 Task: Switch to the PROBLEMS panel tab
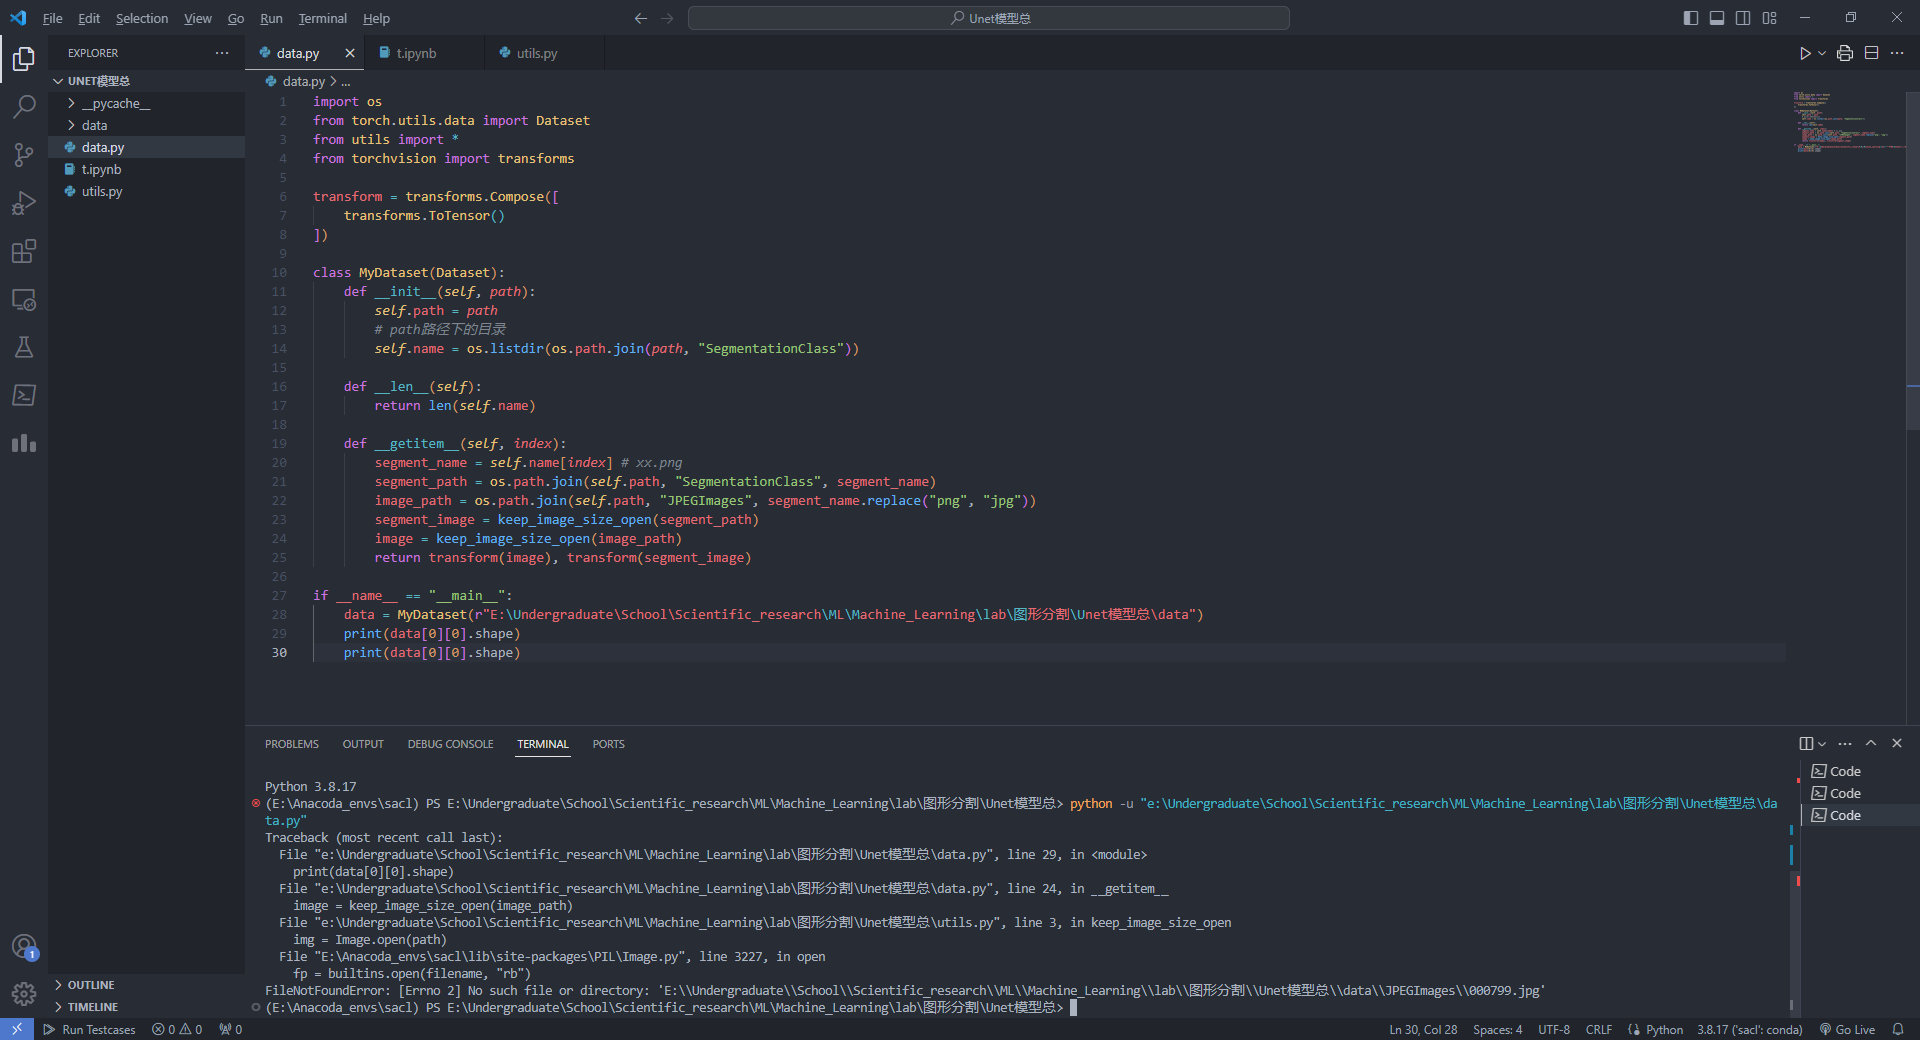tap(292, 744)
